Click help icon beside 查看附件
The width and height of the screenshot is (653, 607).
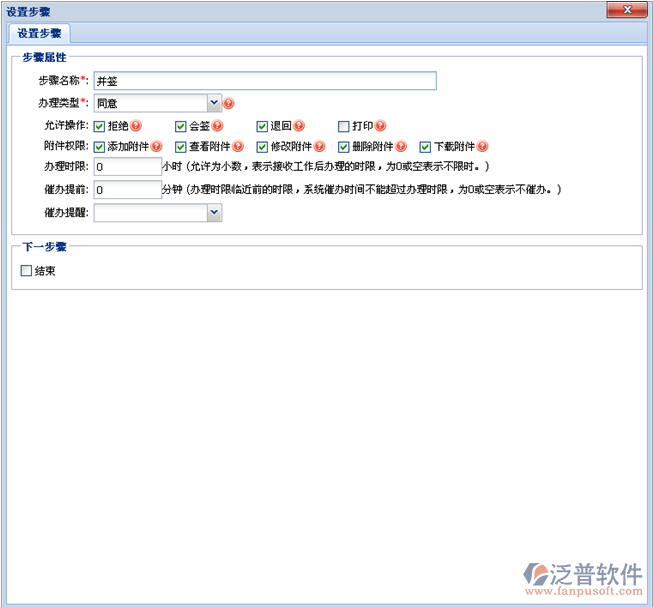tap(237, 146)
